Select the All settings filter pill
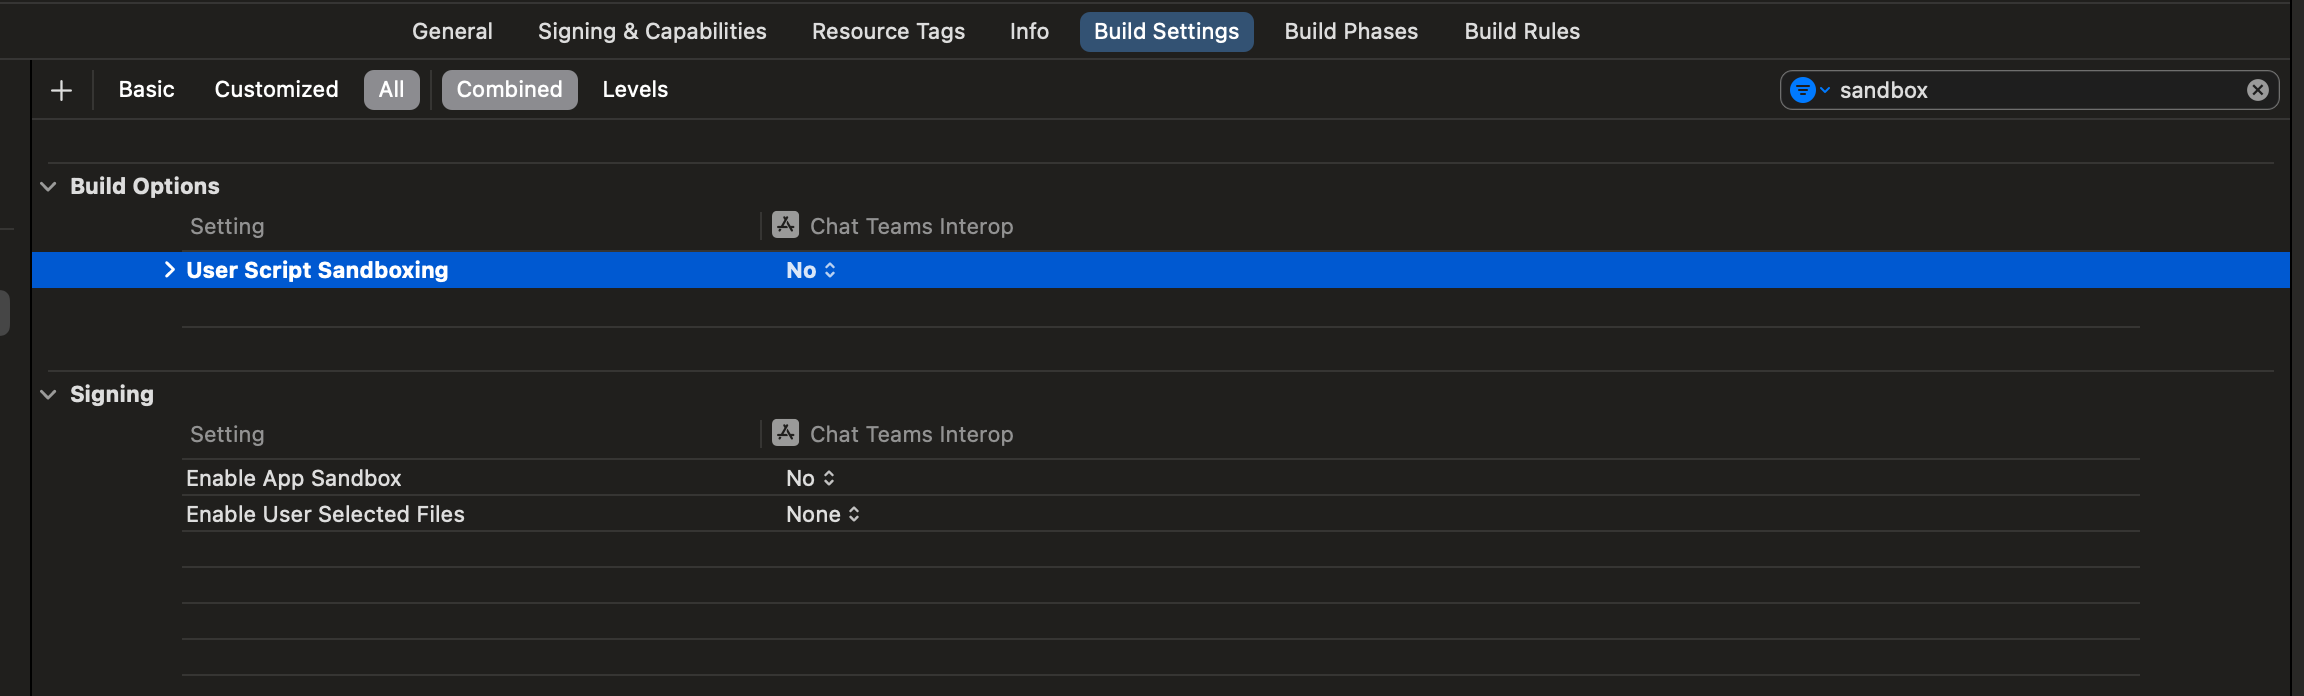Viewport: 2304px width, 696px height. point(392,89)
